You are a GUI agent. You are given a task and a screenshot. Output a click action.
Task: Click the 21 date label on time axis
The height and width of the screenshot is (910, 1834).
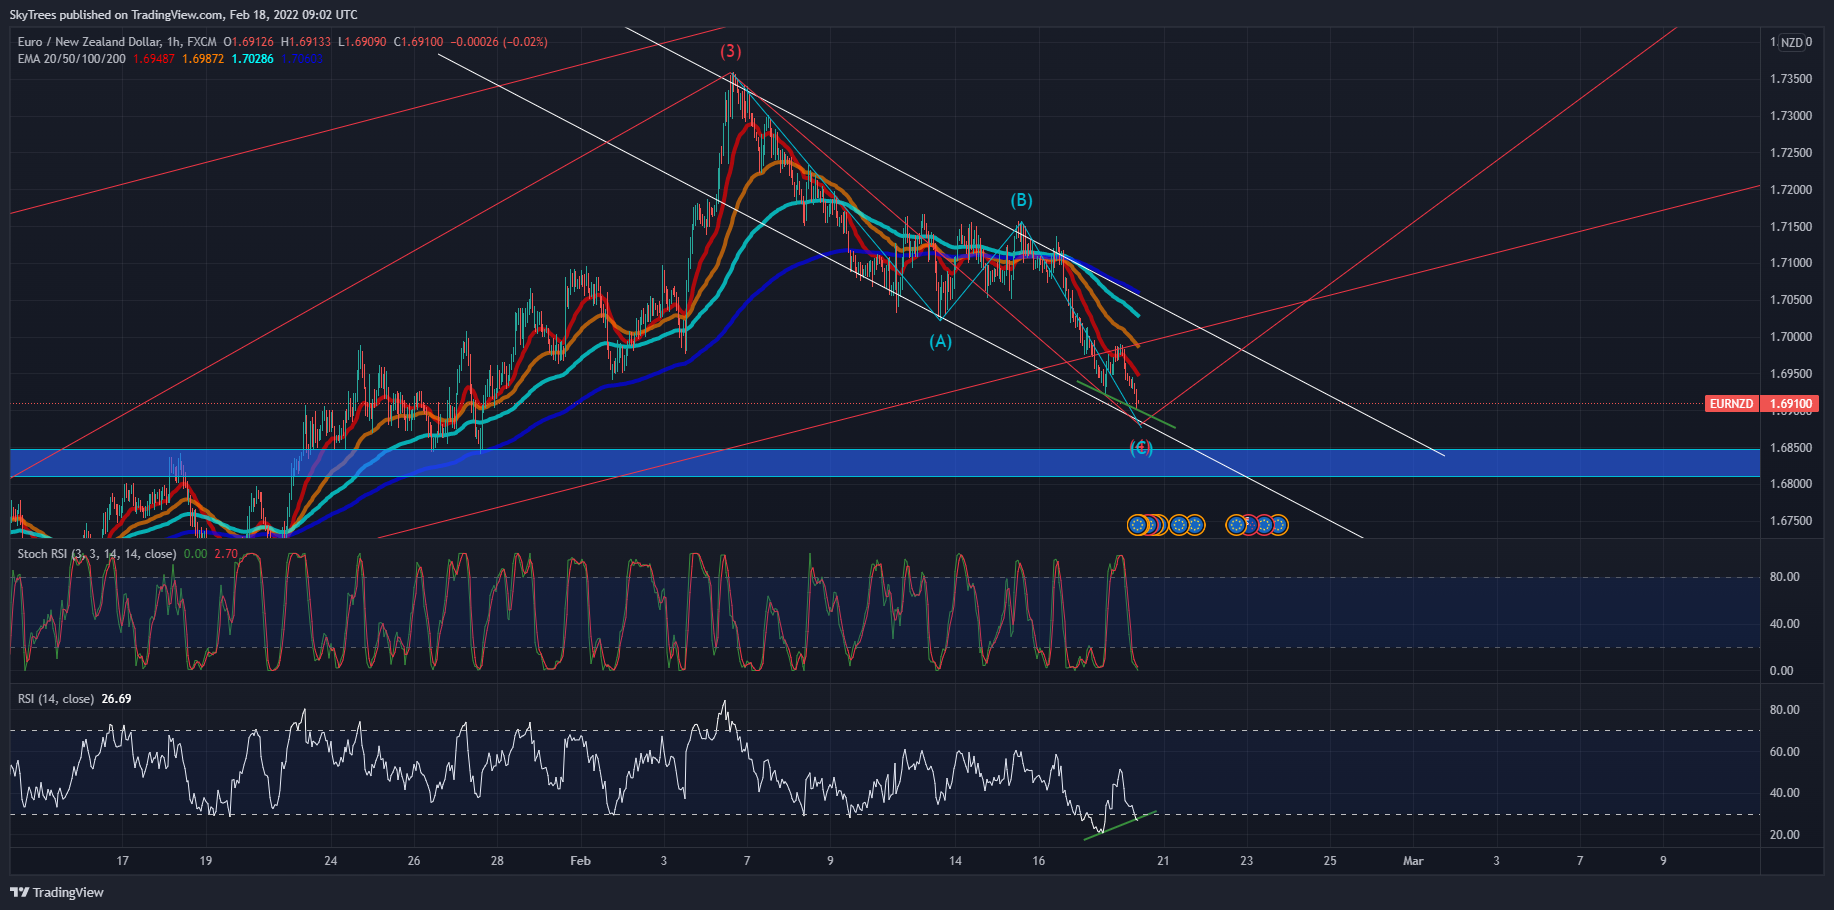[x=1163, y=861]
